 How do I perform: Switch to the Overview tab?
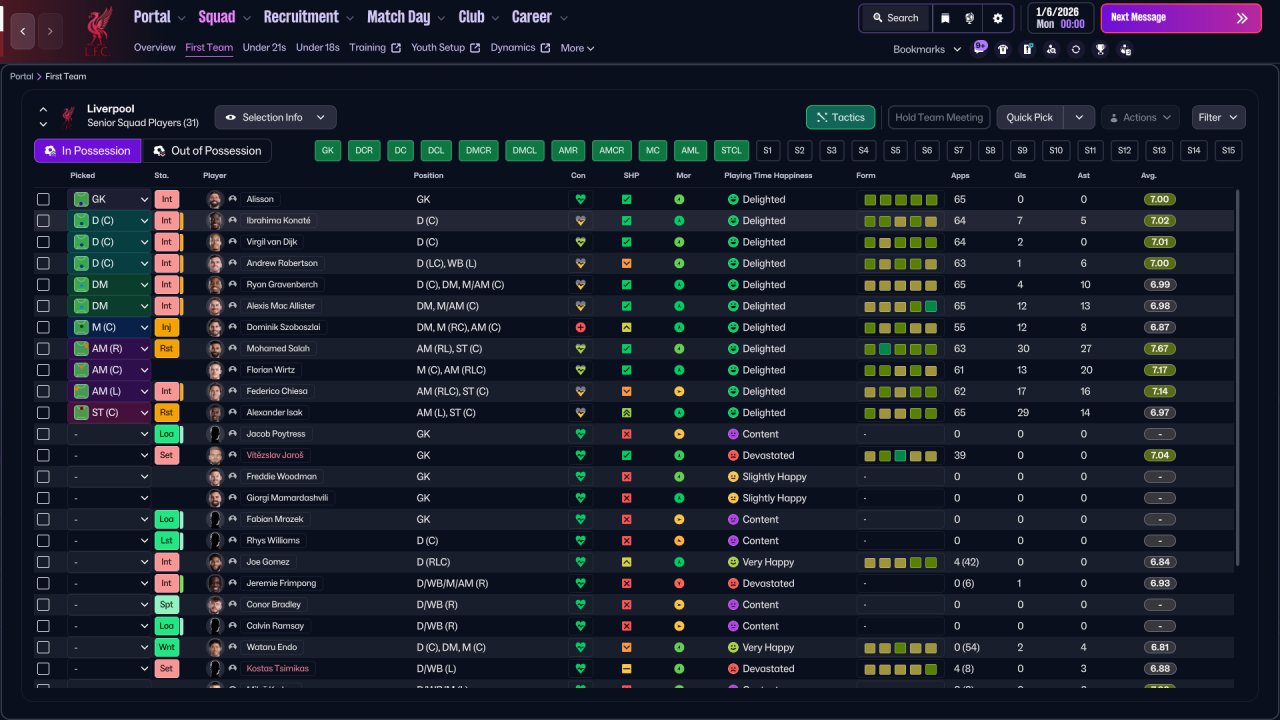[154, 48]
